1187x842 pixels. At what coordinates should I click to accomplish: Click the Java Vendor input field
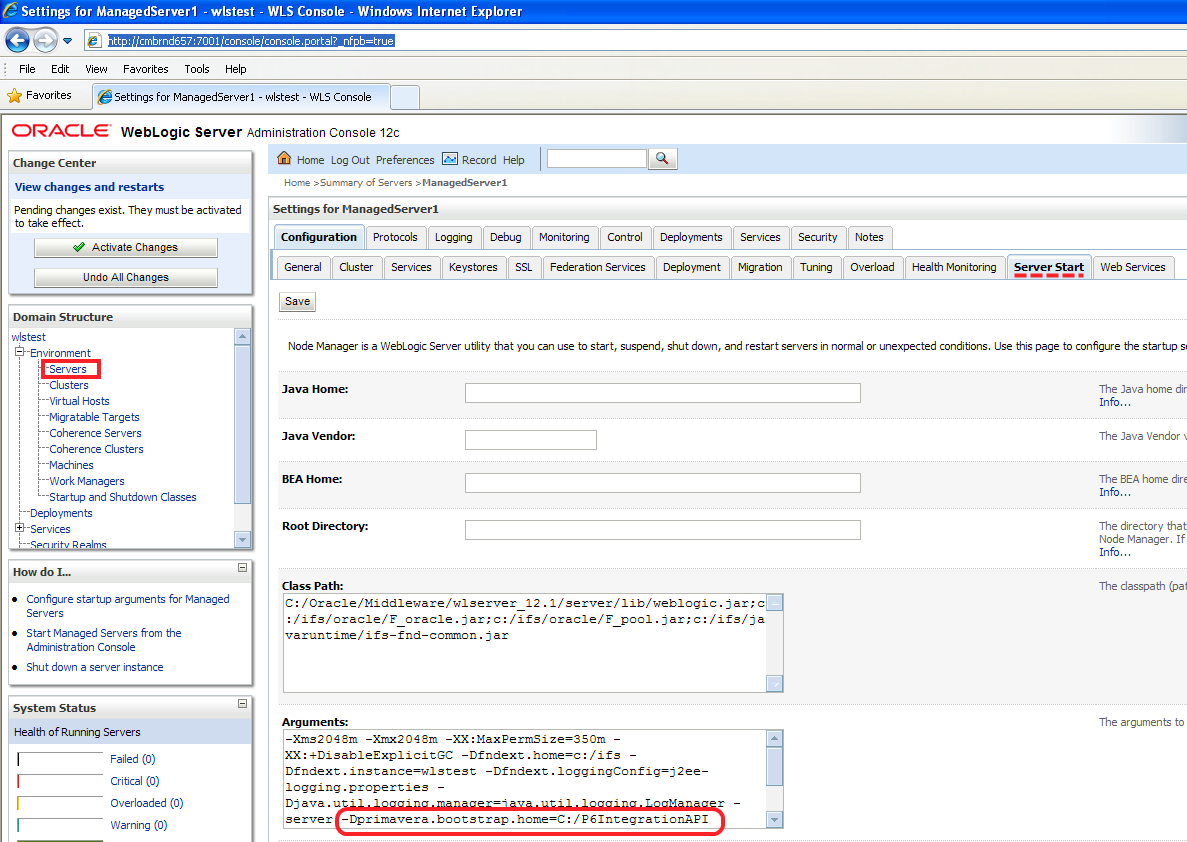pyautogui.click(x=531, y=440)
